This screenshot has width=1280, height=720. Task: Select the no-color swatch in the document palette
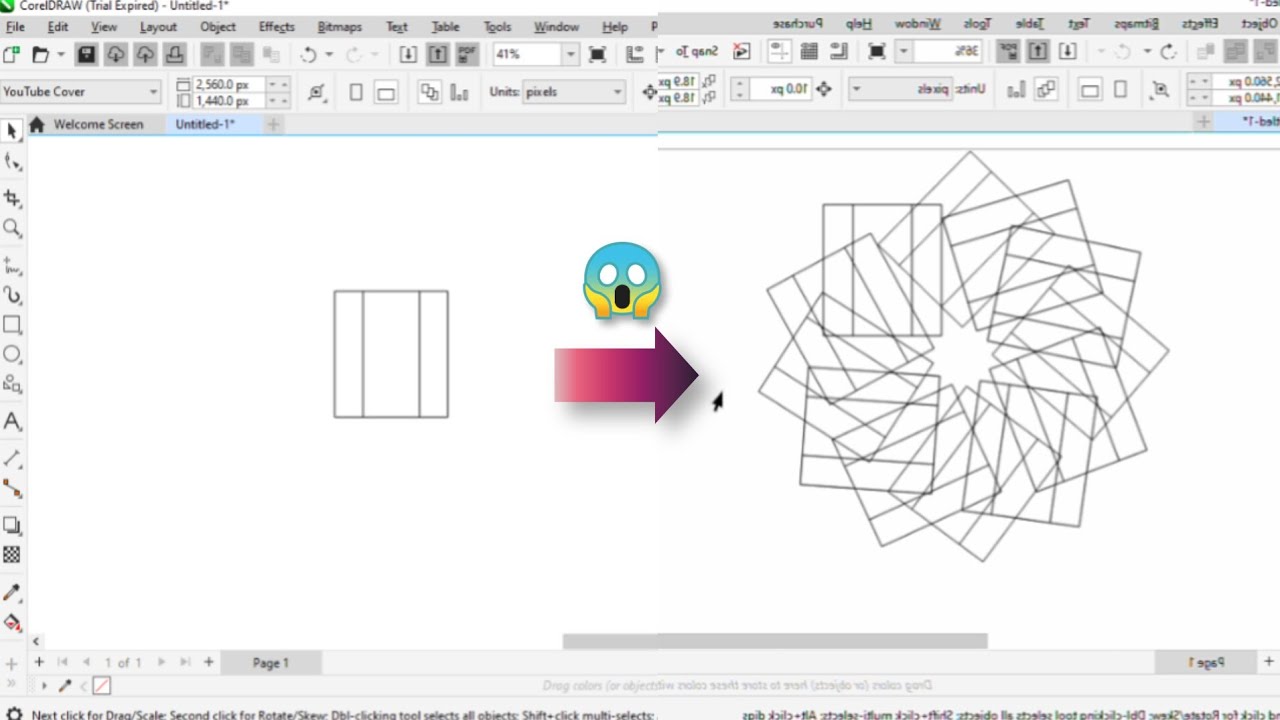click(101, 686)
